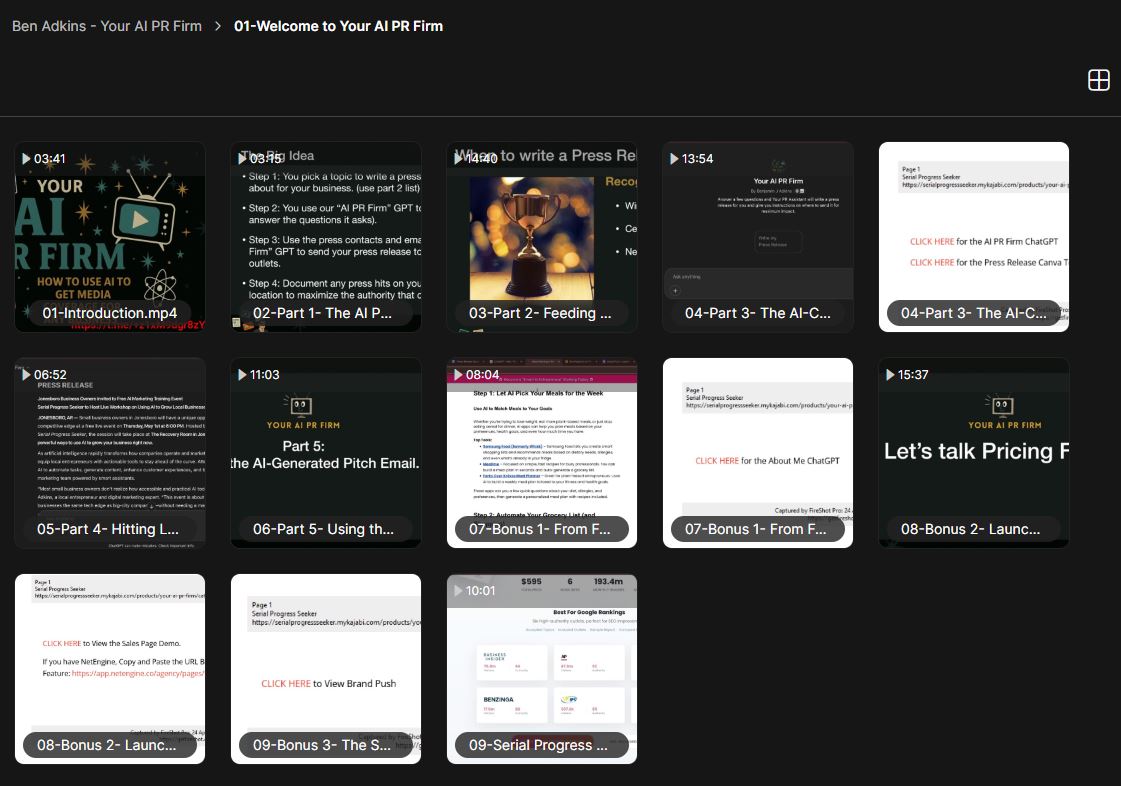Viewport: 1121px width, 786px height.
Task: Open the Let's talk Pricing thumbnail
Action: pyautogui.click(x=973, y=453)
